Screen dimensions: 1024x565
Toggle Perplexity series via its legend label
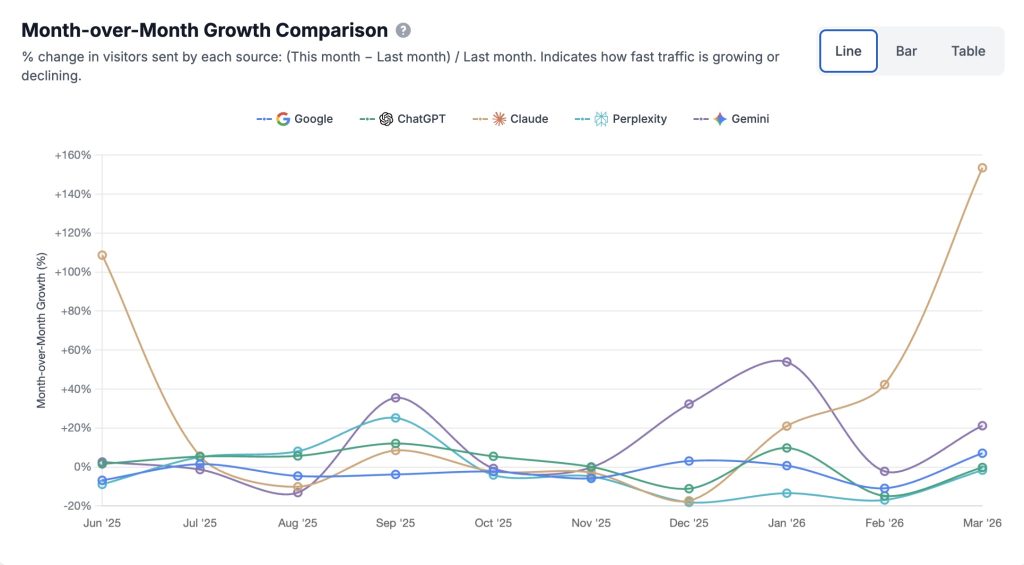pos(639,119)
